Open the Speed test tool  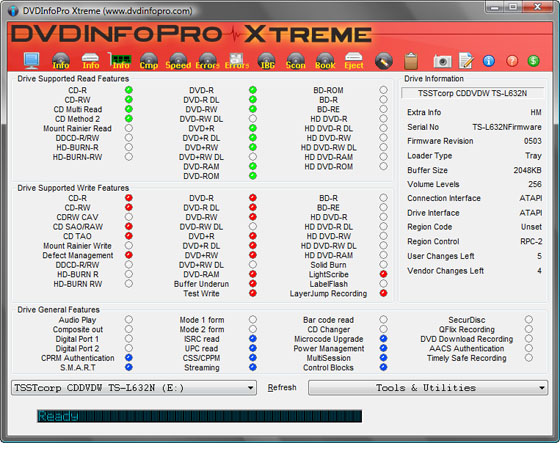[x=178, y=61]
